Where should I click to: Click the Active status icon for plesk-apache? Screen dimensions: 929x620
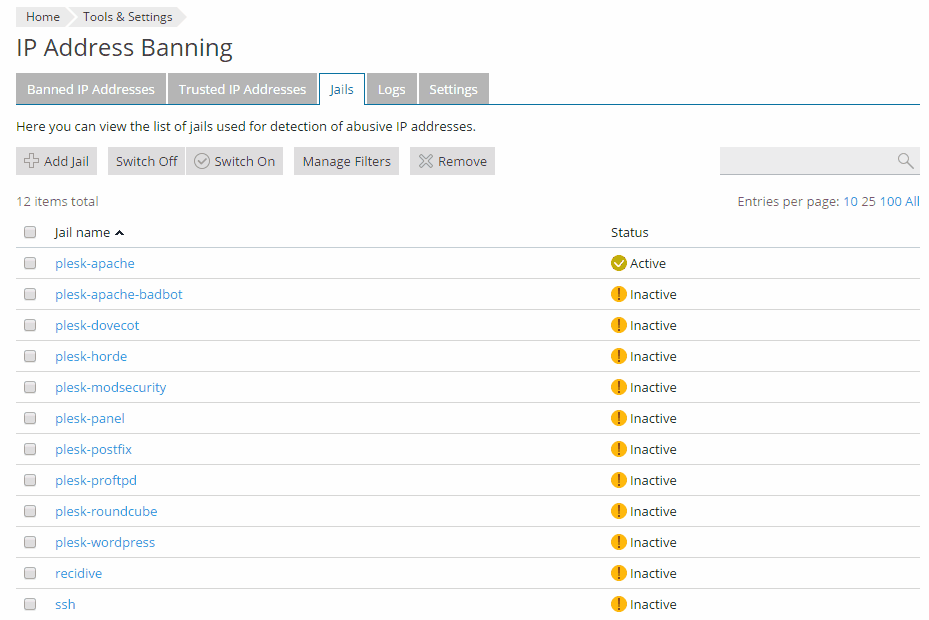618,264
